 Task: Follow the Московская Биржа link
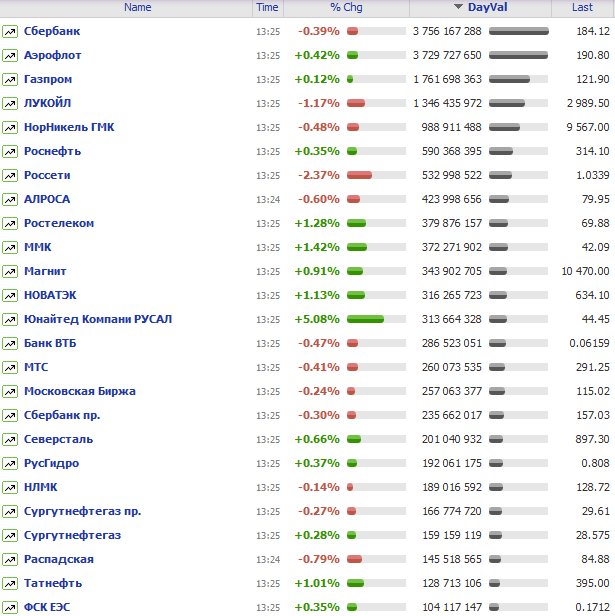tap(79, 391)
